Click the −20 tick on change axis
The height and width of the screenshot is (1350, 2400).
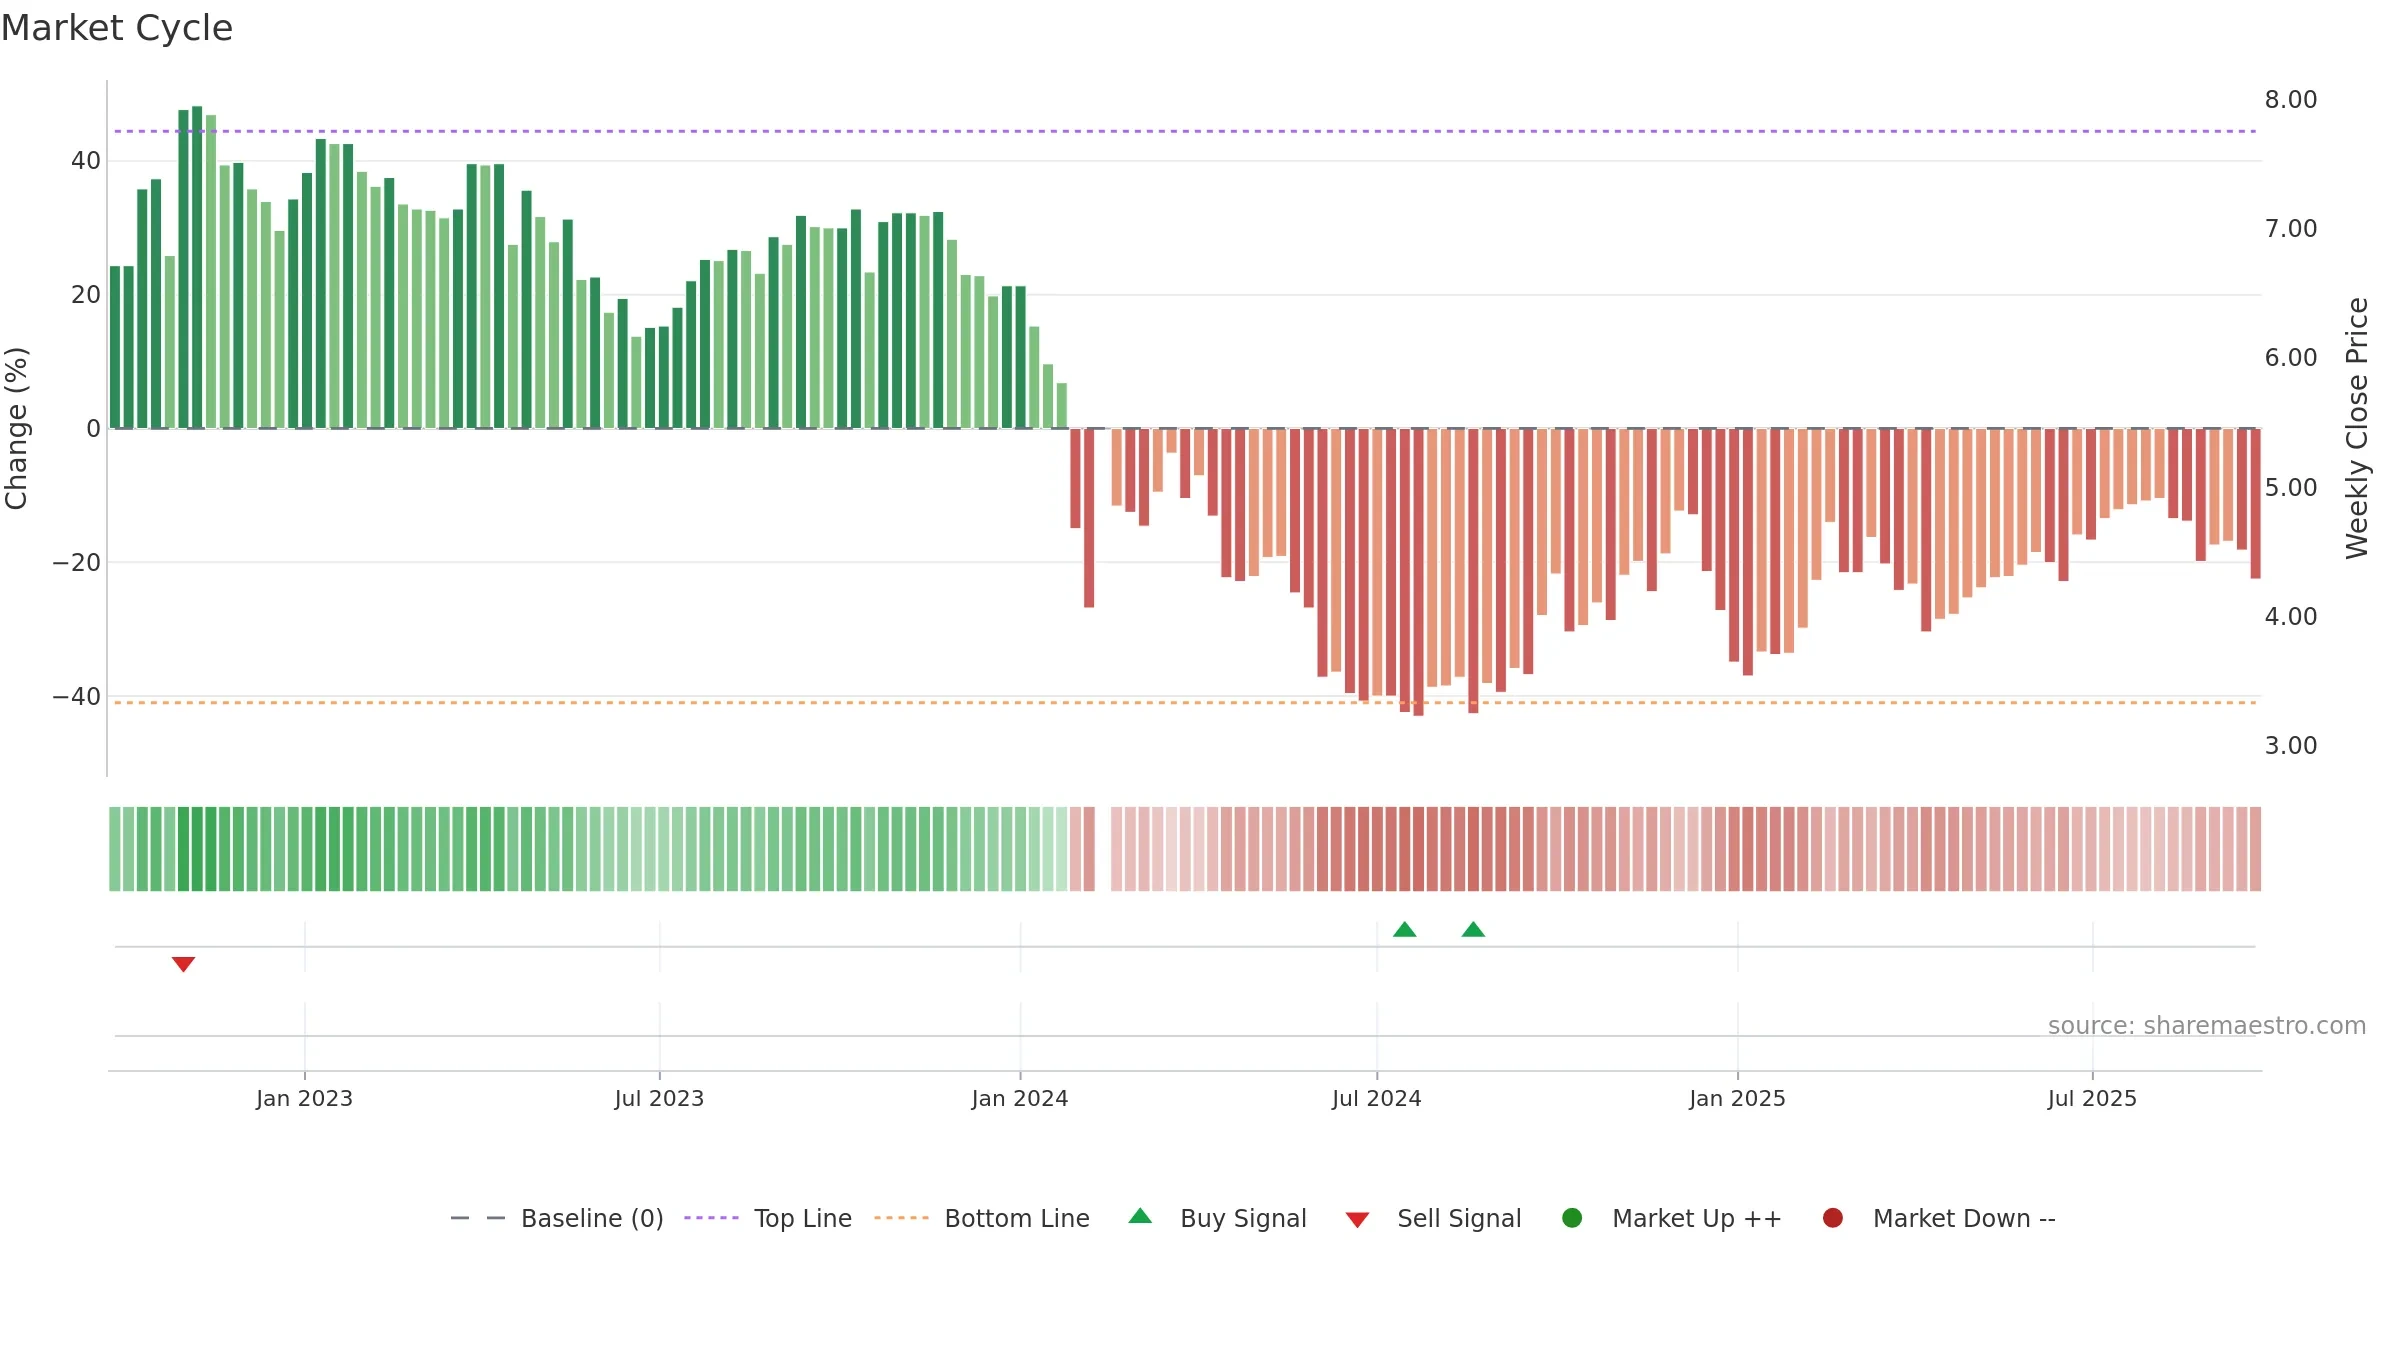point(77,563)
